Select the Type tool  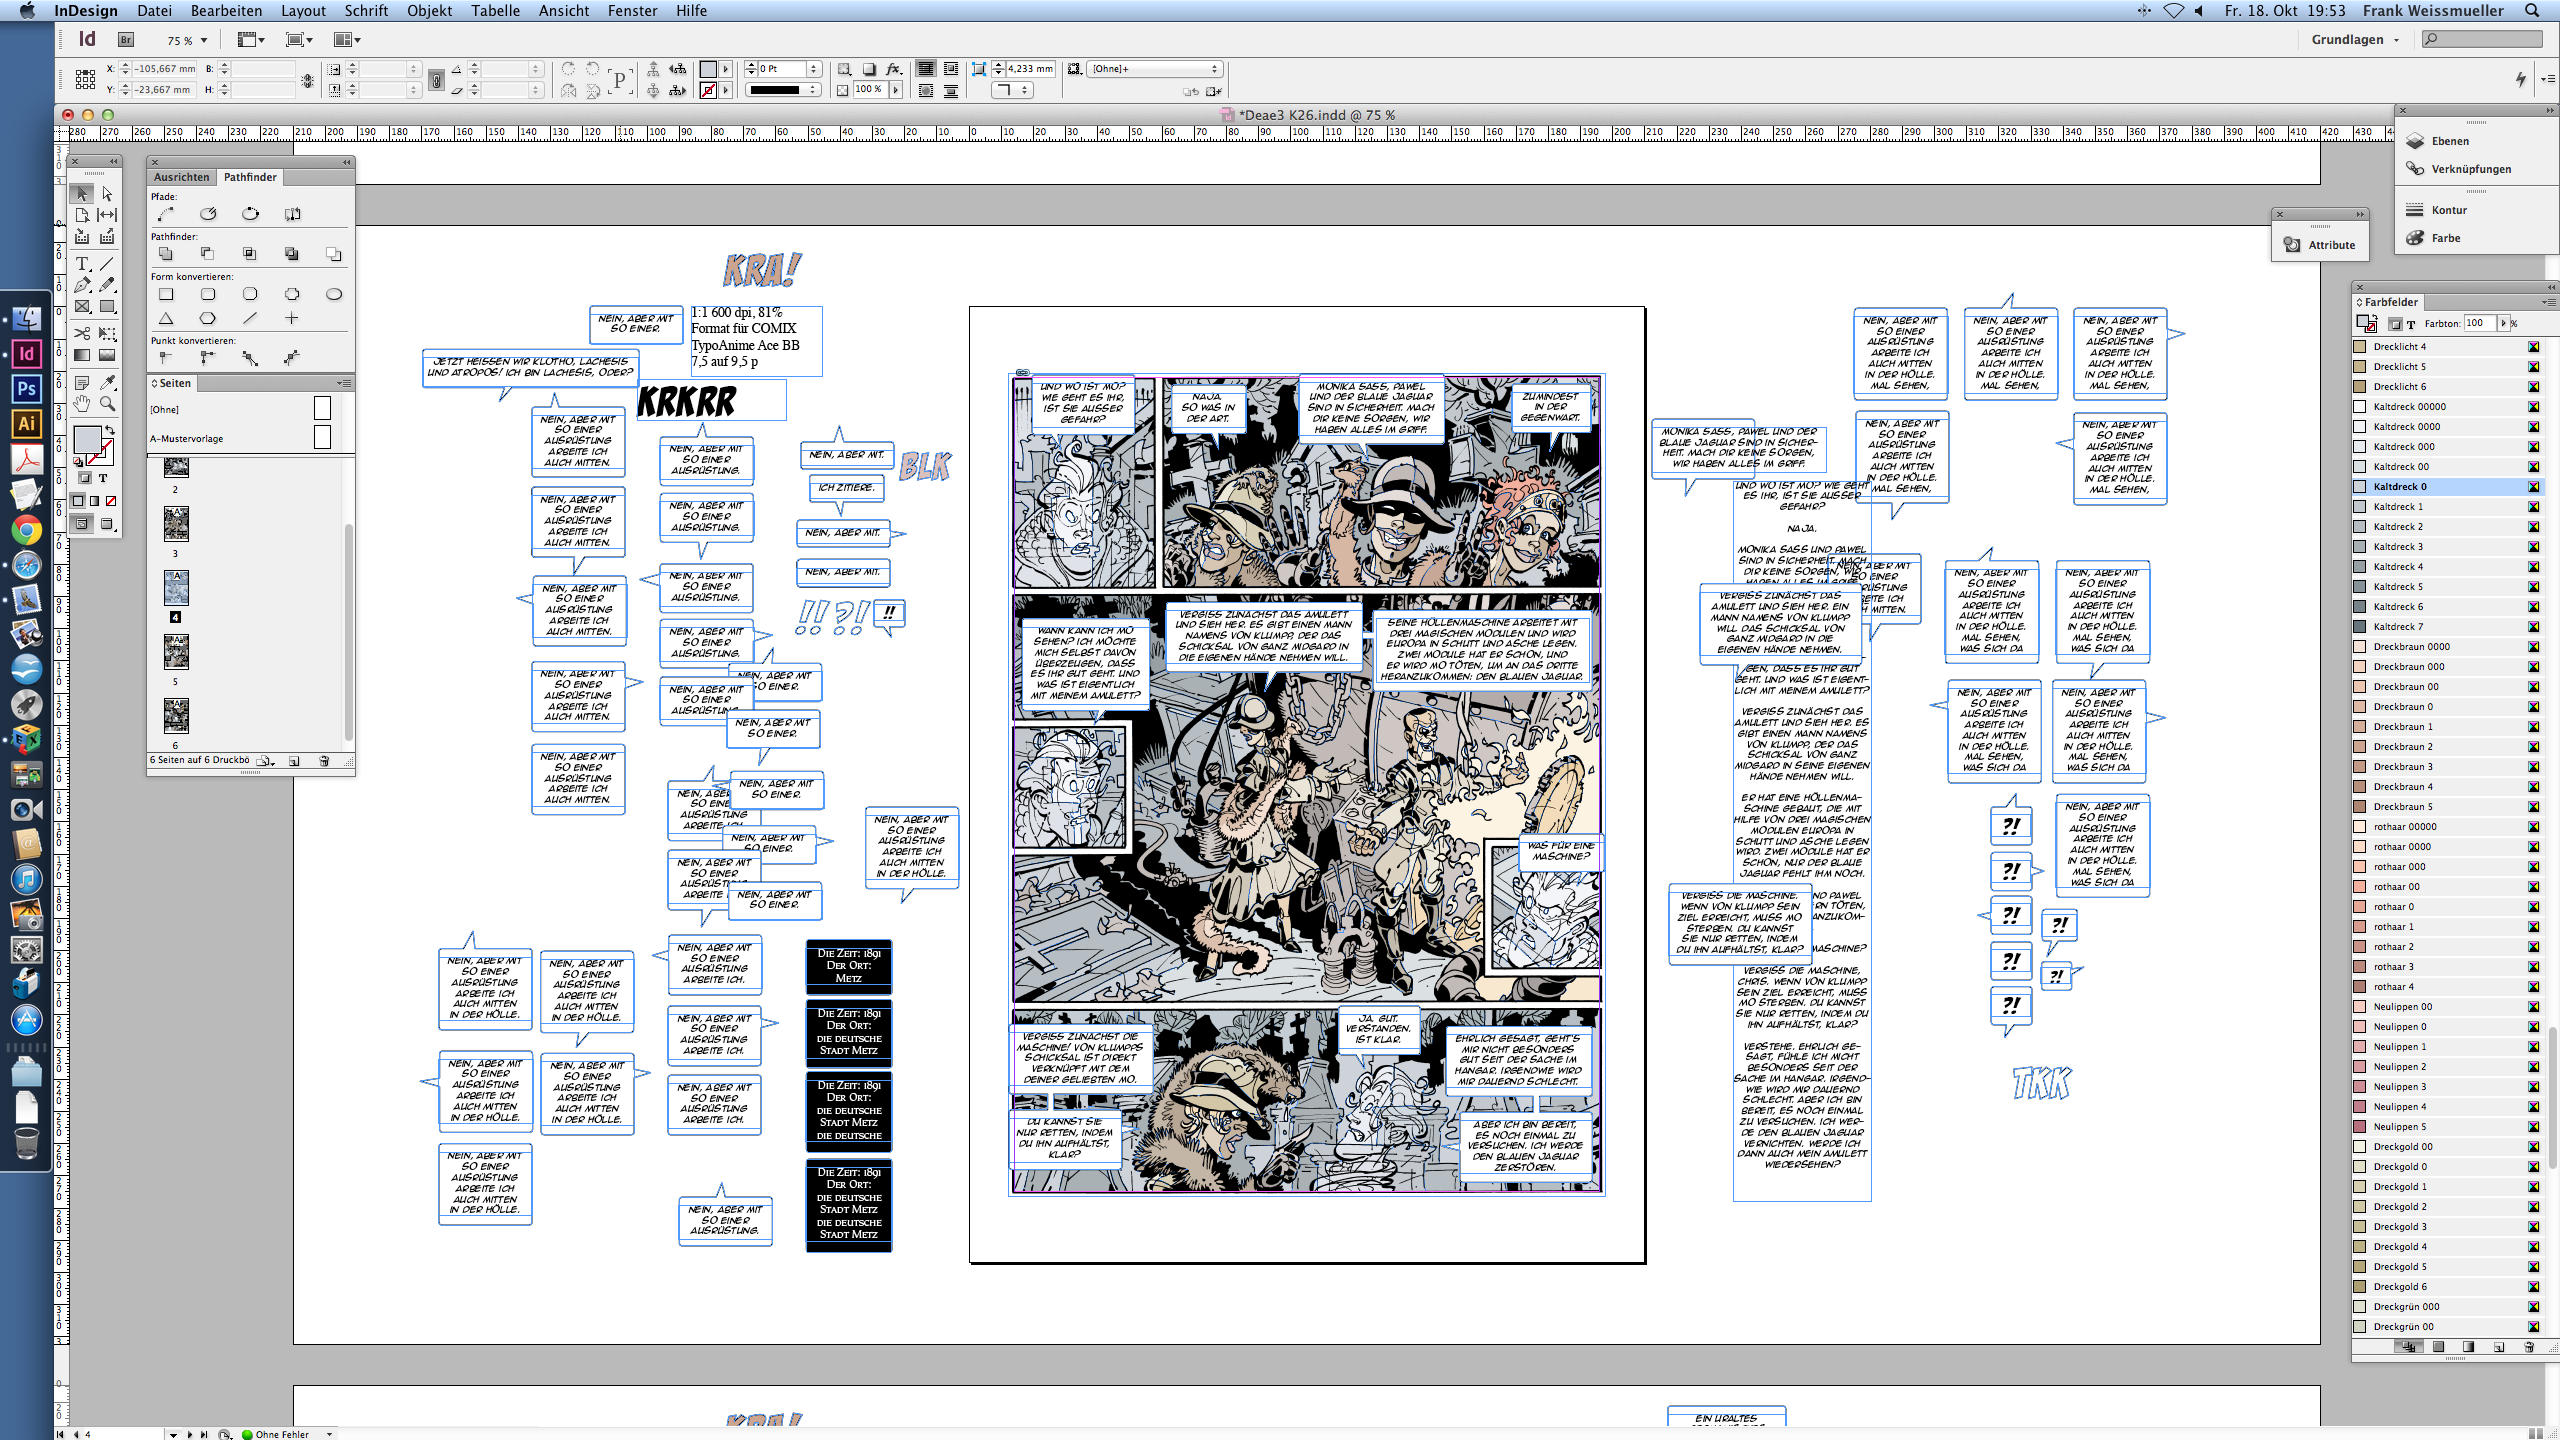point(82,263)
